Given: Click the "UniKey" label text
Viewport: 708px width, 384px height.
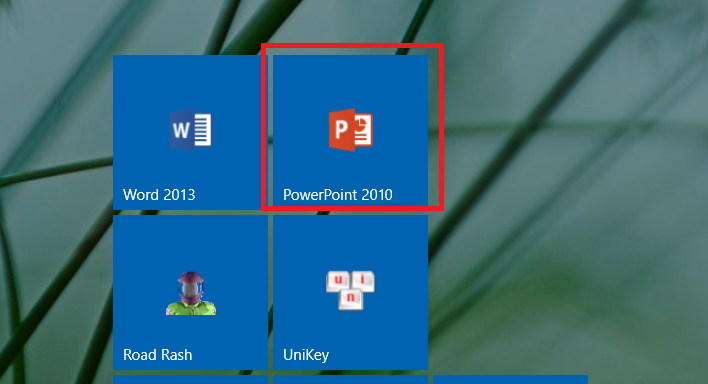Looking at the screenshot, I should (x=306, y=355).
